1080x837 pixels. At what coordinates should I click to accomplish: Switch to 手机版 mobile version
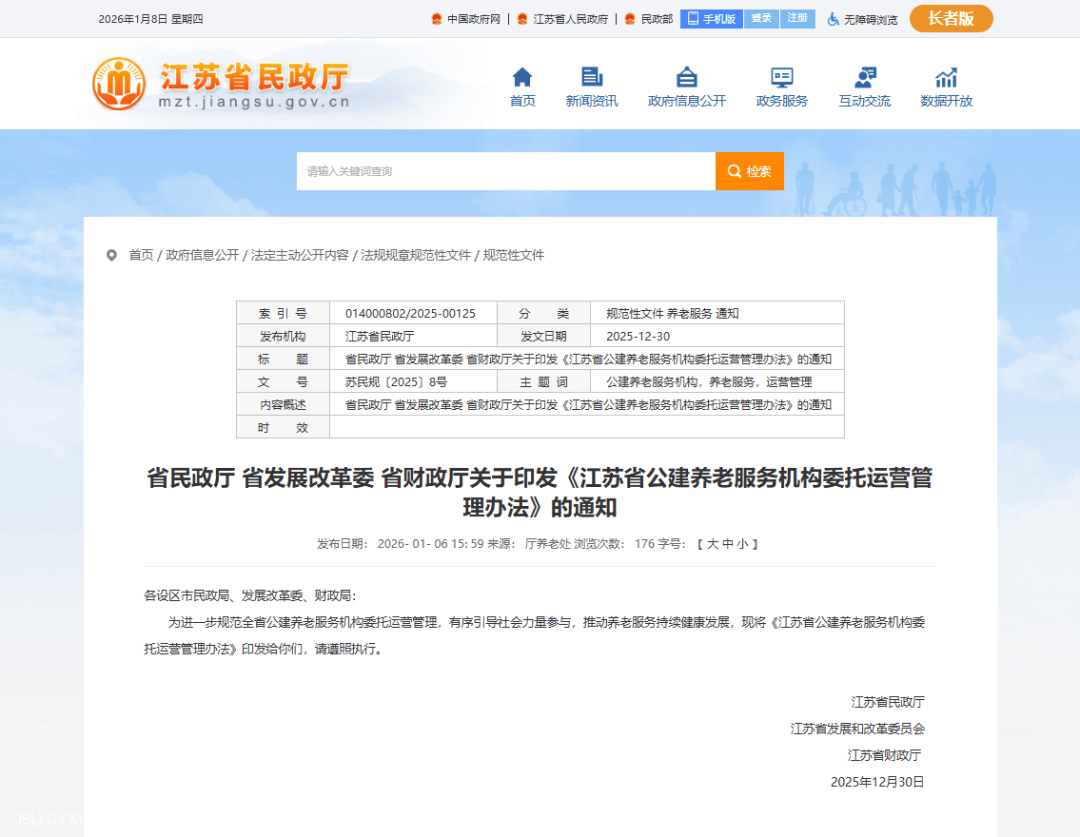(711, 19)
